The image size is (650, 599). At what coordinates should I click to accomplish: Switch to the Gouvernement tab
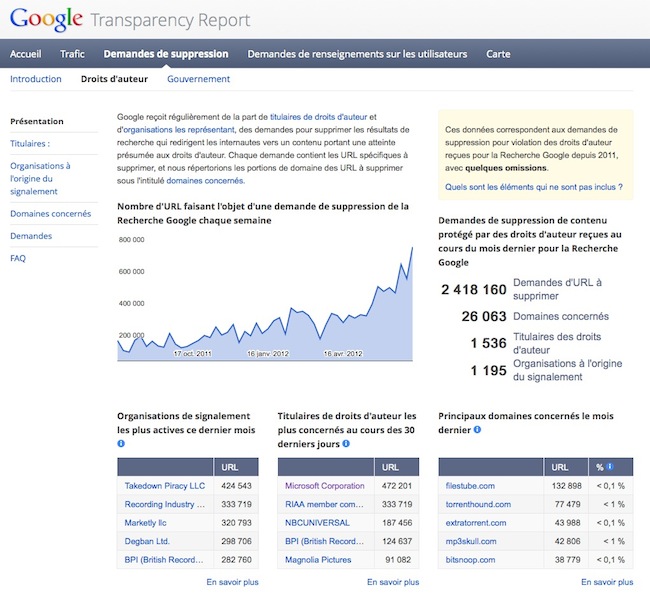(x=199, y=79)
